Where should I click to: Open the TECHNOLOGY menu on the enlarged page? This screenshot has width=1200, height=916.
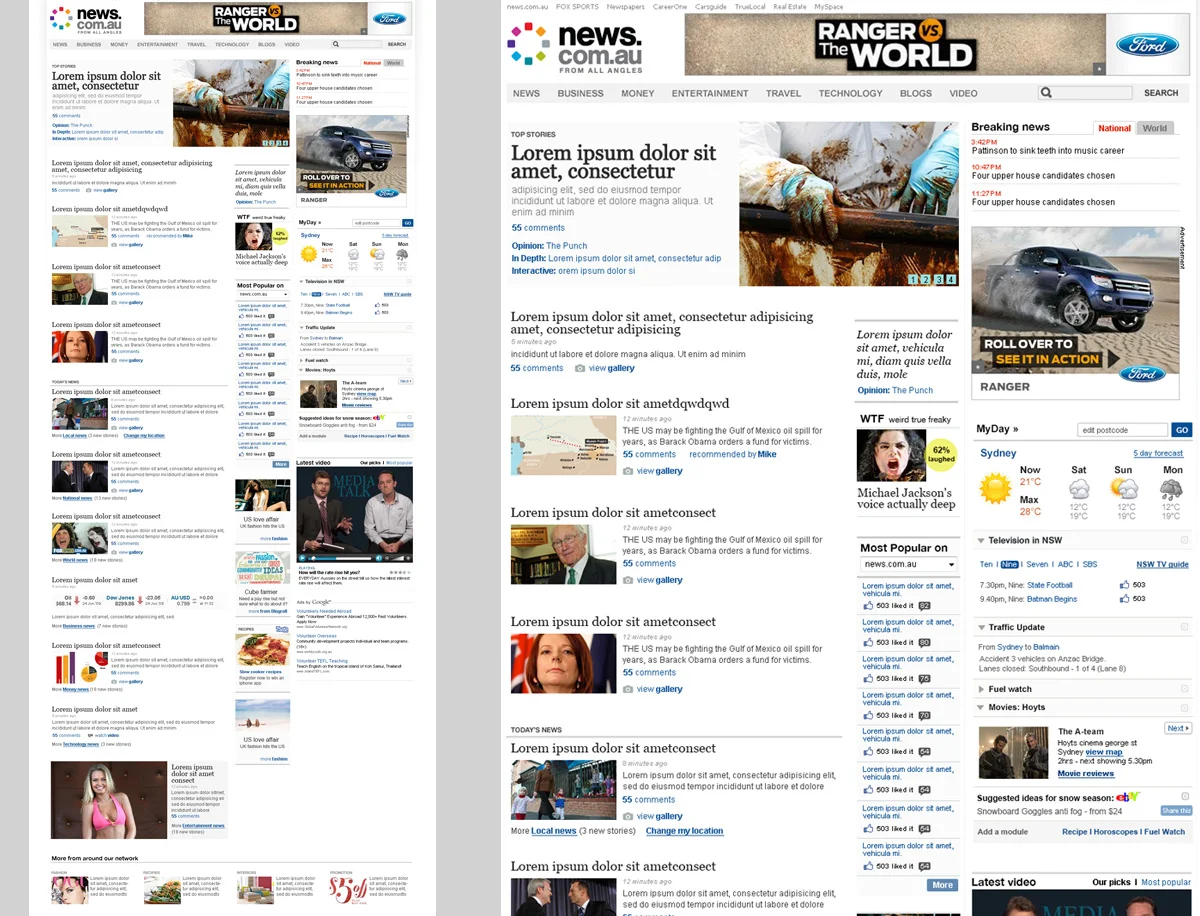pyautogui.click(x=851, y=93)
